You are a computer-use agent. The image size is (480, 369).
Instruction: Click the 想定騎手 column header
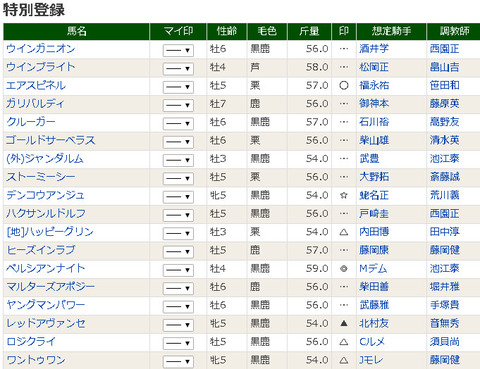(x=391, y=32)
